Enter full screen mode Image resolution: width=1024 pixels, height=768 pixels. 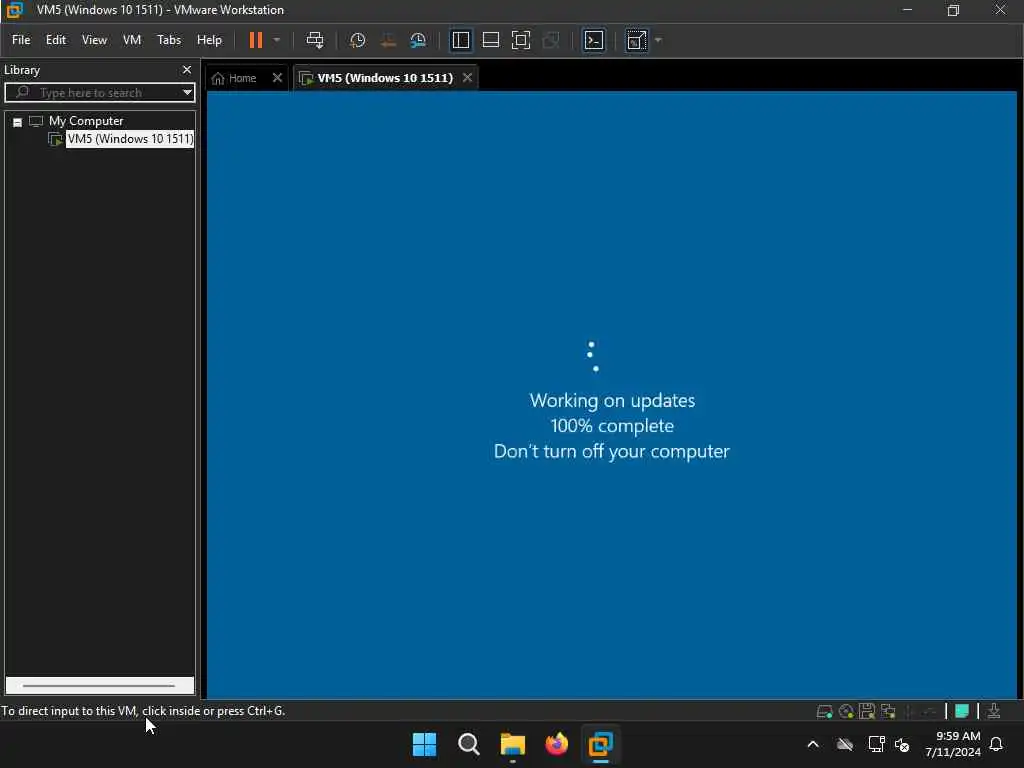520,40
